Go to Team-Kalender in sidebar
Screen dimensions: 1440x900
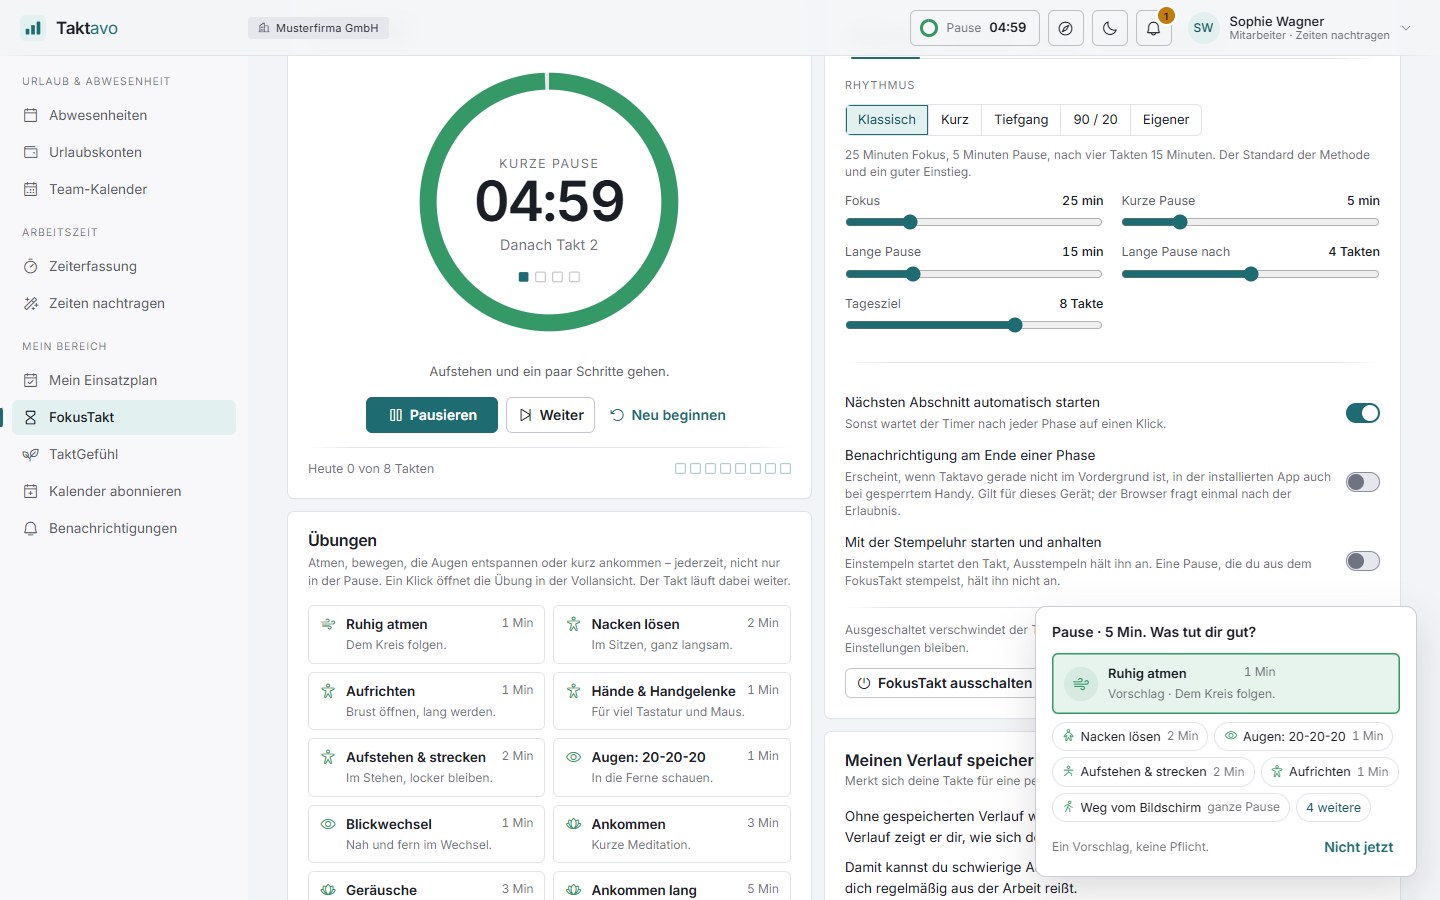pos(124,189)
